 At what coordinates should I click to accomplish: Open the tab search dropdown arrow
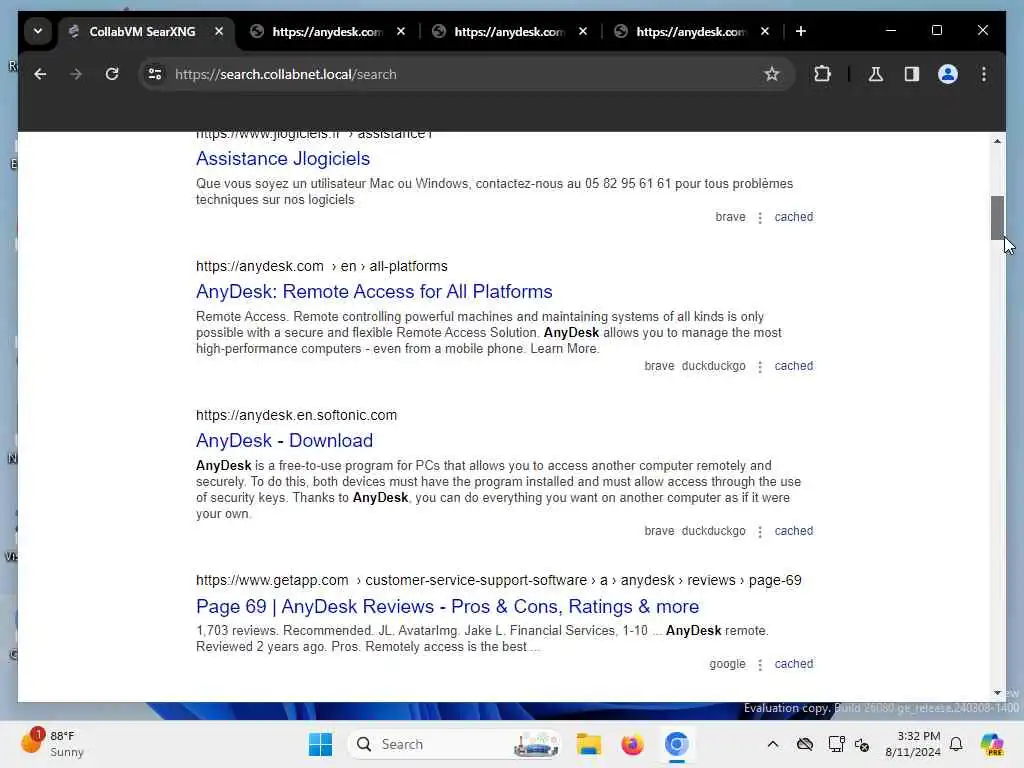pyautogui.click(x=38, y=31)
